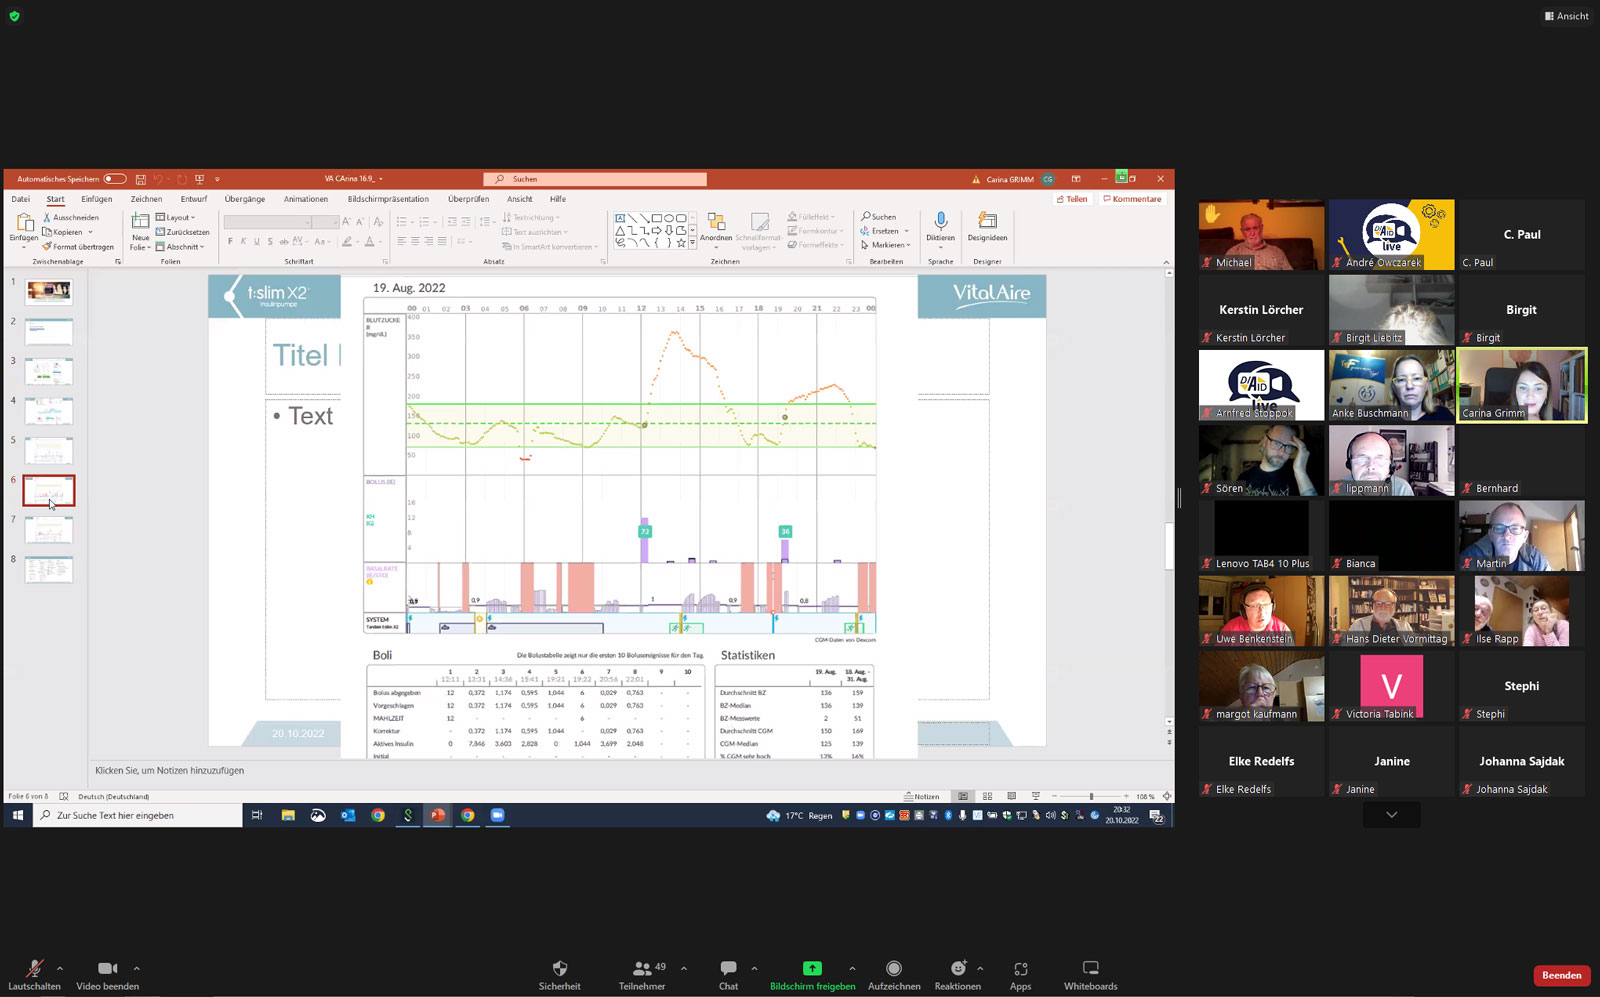1600x997 pixels.
Task: Open Designideen in PowerPoint ribbon
Action: coord(987,226)
